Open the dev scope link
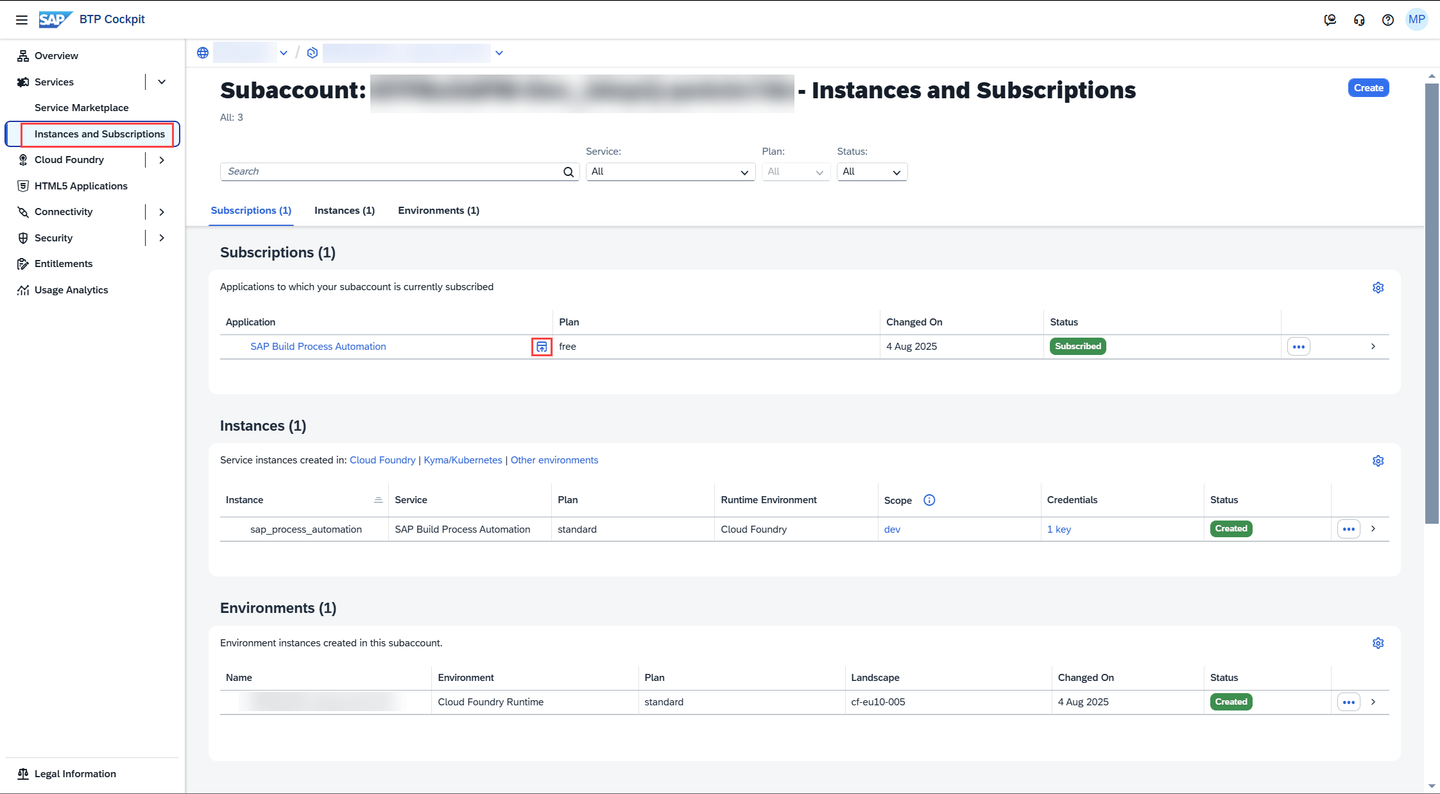Viewport: 1440px width, 794px height. [x=892, y=530]
